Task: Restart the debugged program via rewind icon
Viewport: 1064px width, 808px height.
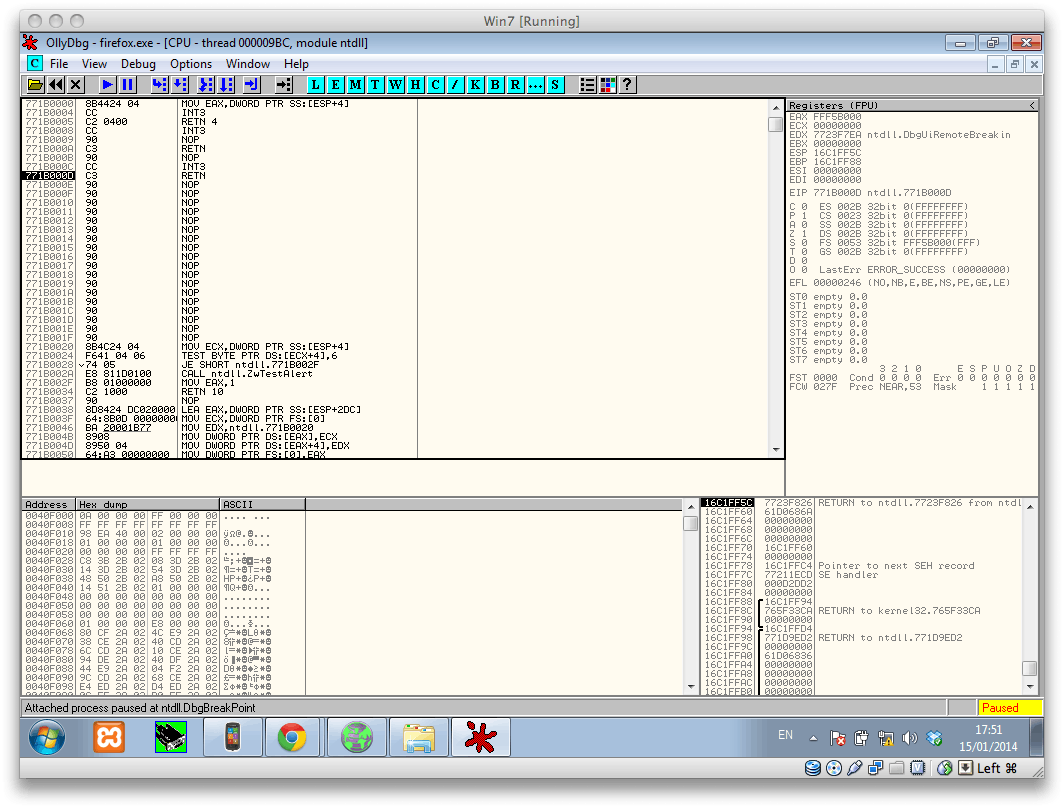Action: pyautogui.click(x=56, y=85)
